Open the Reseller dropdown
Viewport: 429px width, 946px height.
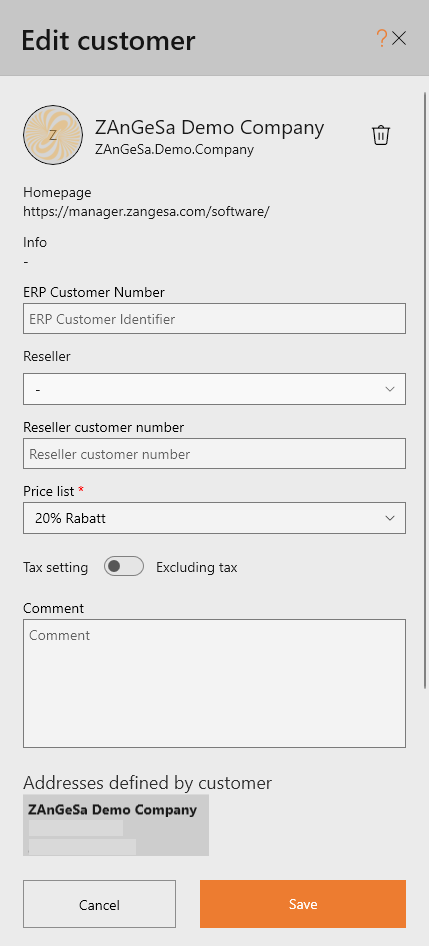[214, 389]
